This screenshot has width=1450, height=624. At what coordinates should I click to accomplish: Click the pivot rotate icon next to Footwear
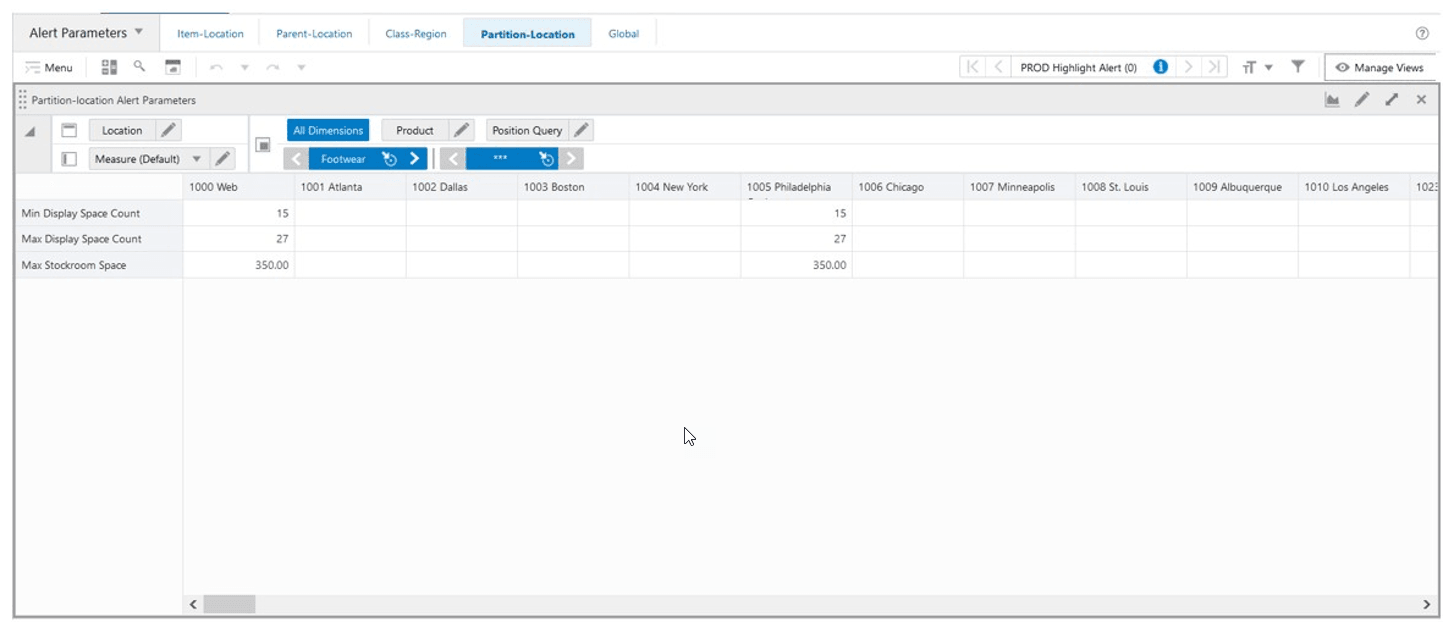click(x=390, y=158)
